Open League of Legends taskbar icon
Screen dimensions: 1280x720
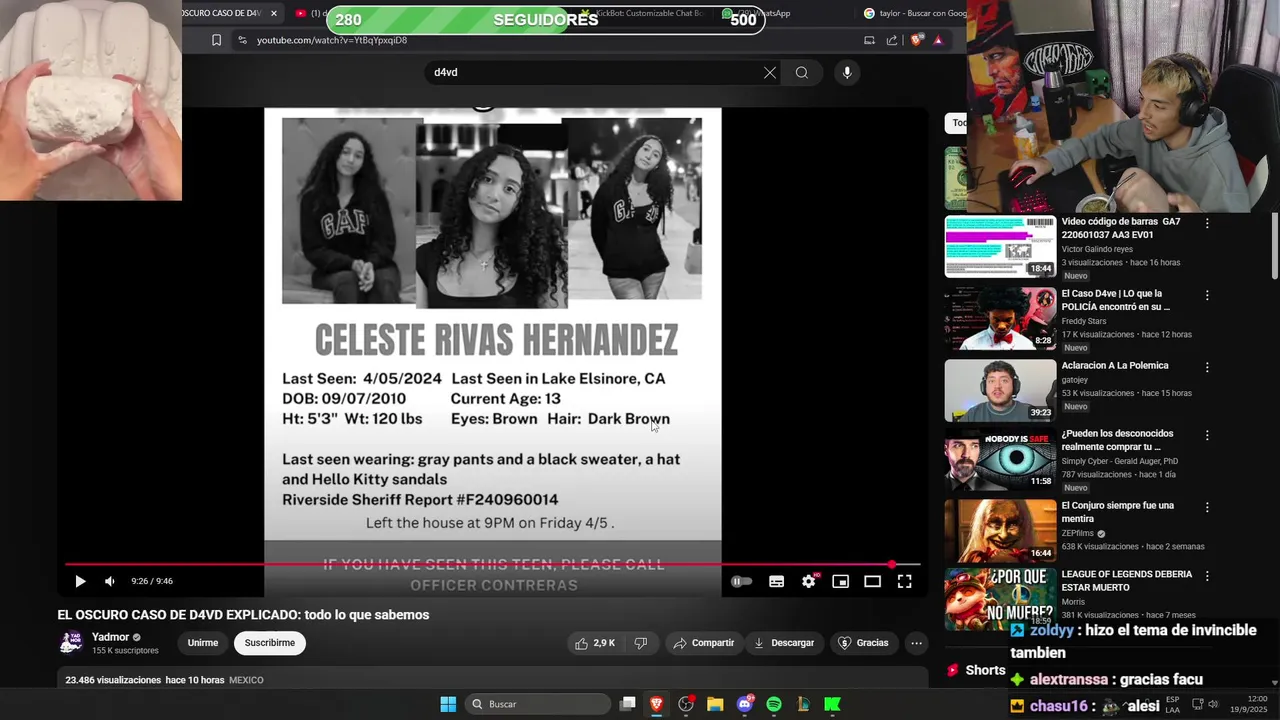tap(803, 704)
